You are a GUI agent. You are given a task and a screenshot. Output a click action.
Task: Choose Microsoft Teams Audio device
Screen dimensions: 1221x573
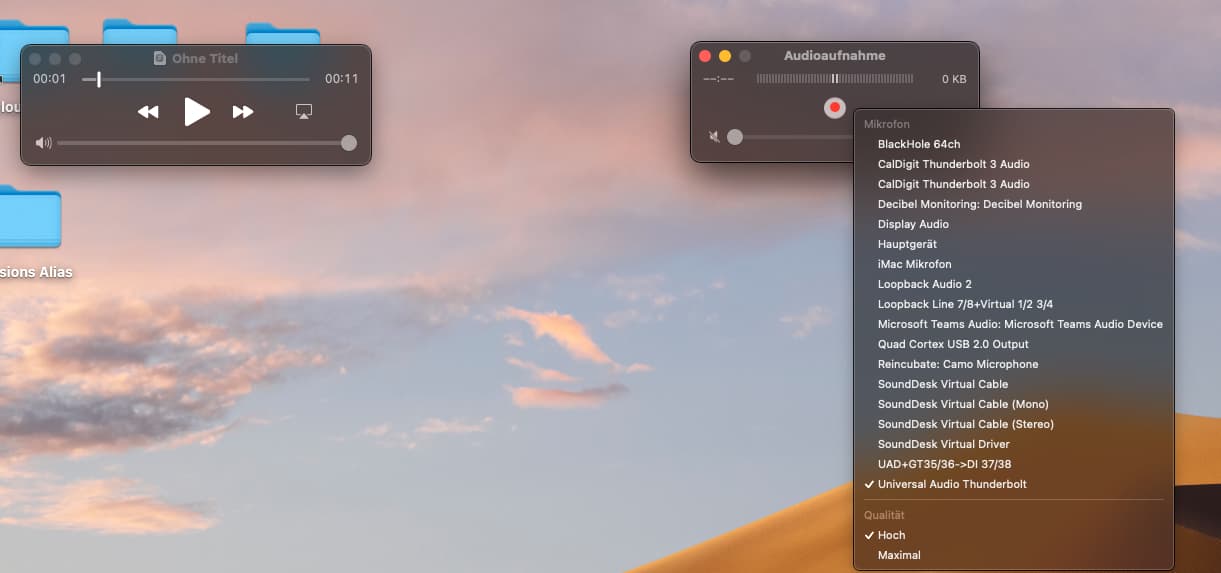click(1019, 324)
